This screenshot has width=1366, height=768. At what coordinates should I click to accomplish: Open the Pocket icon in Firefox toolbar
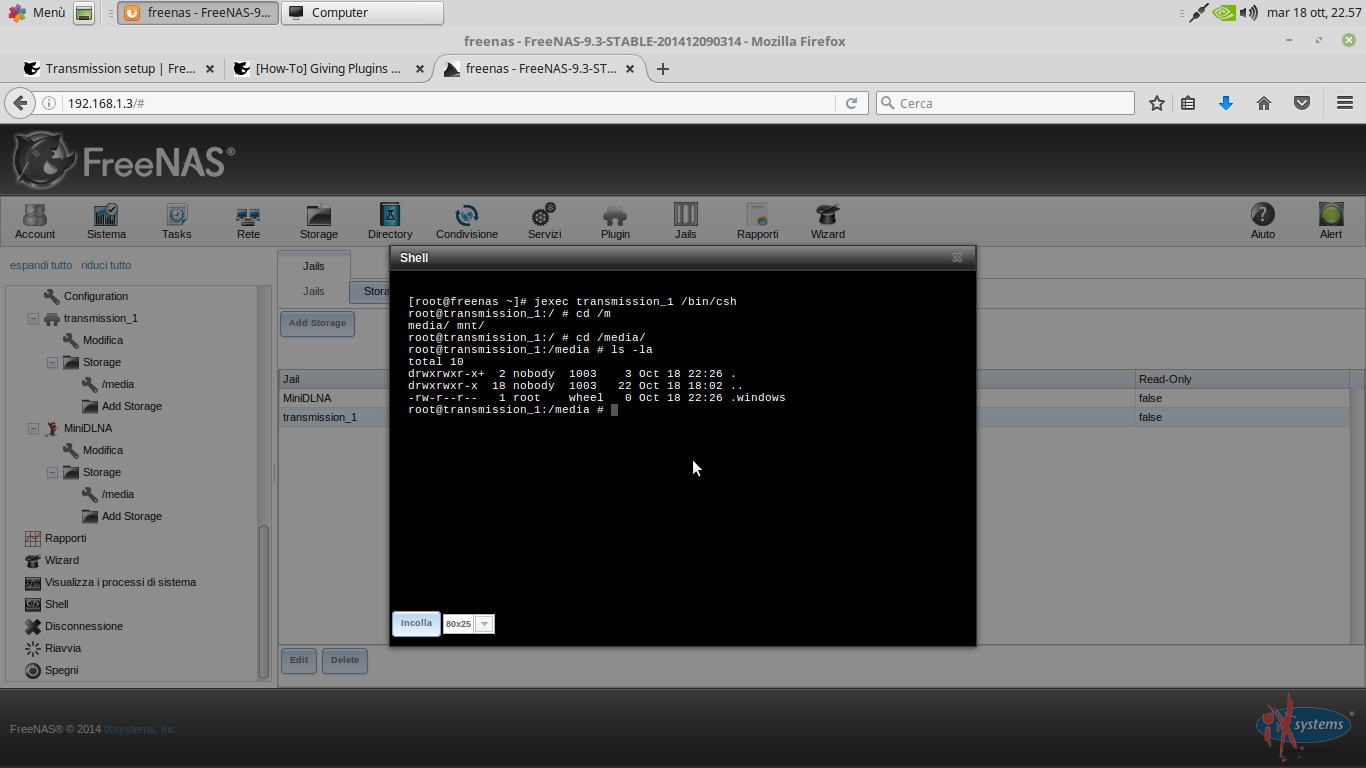click(1302, 103)
